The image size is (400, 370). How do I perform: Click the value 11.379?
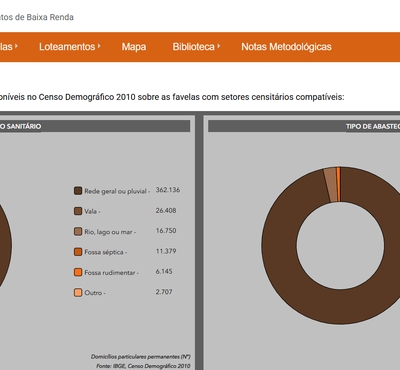(166, 251)
